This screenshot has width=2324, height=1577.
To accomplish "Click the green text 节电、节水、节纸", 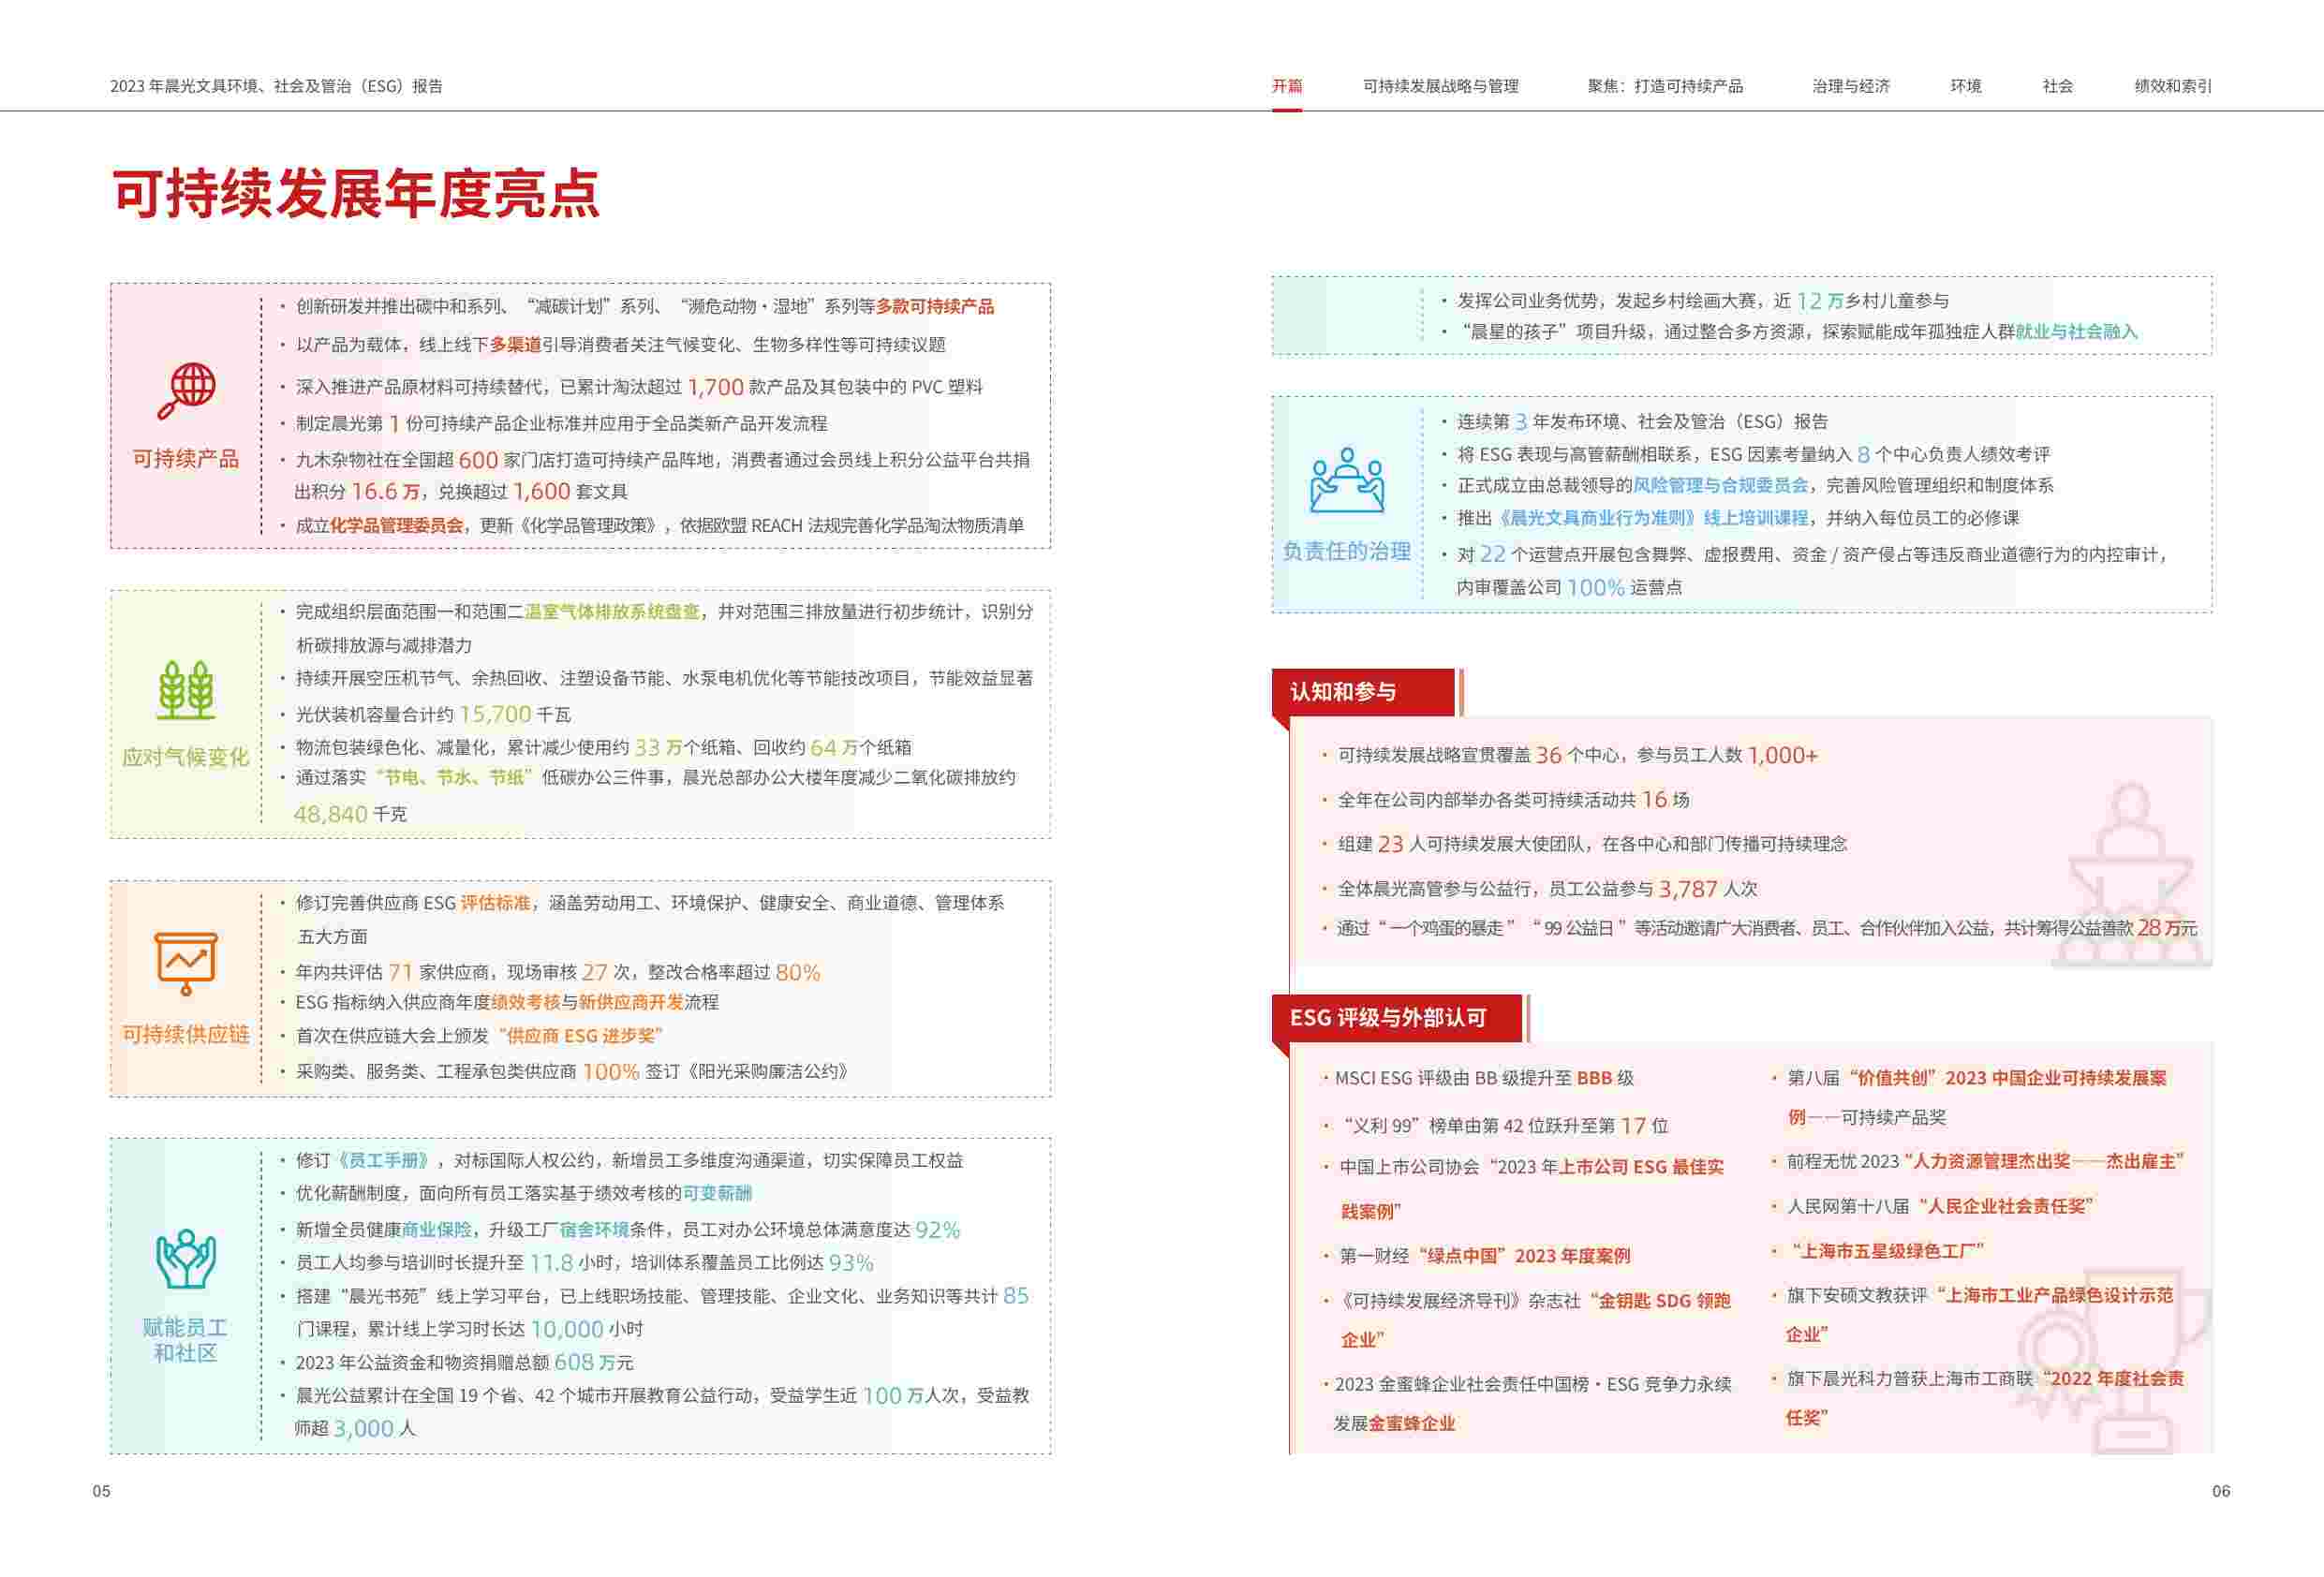I will click(454, 777).
